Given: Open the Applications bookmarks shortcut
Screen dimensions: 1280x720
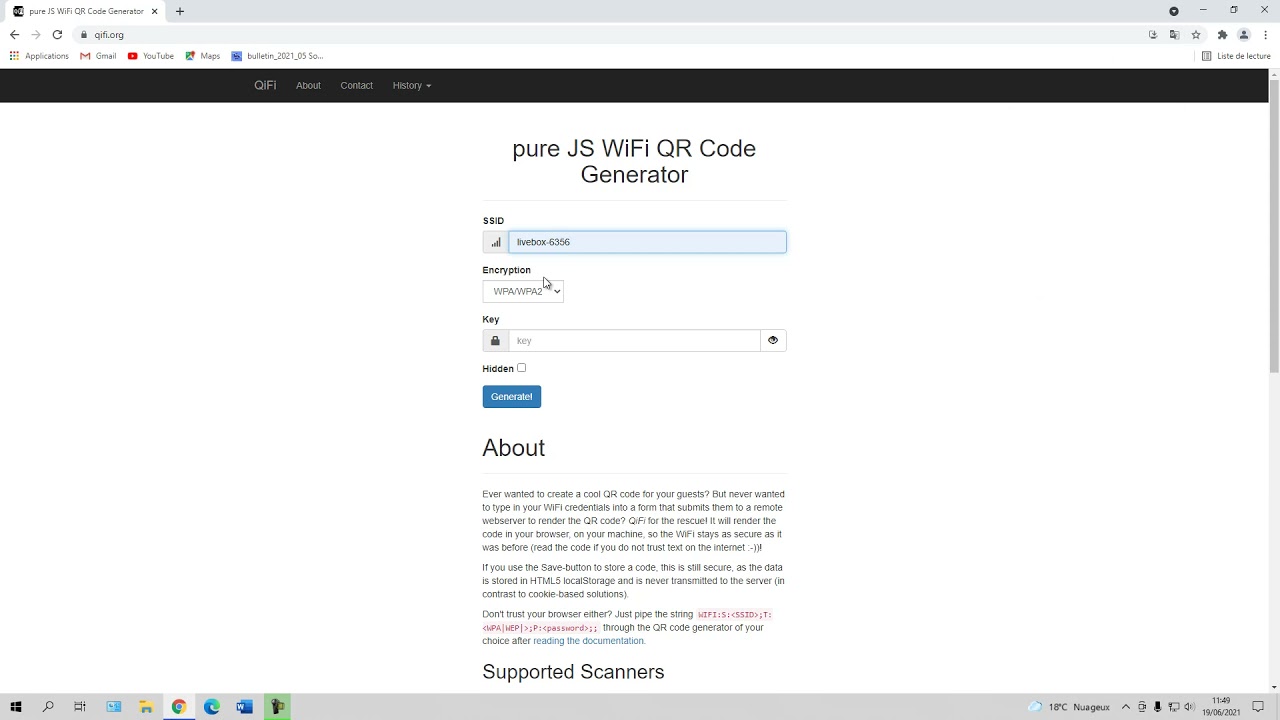Looking at the screenshot, I should point(39,56).
